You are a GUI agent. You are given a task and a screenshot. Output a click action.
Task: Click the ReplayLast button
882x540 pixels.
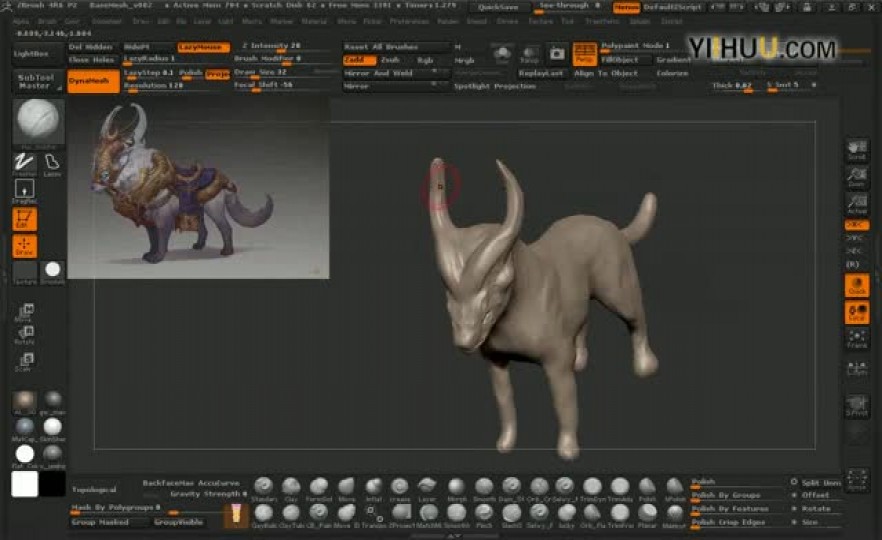[x=541, y=74]
